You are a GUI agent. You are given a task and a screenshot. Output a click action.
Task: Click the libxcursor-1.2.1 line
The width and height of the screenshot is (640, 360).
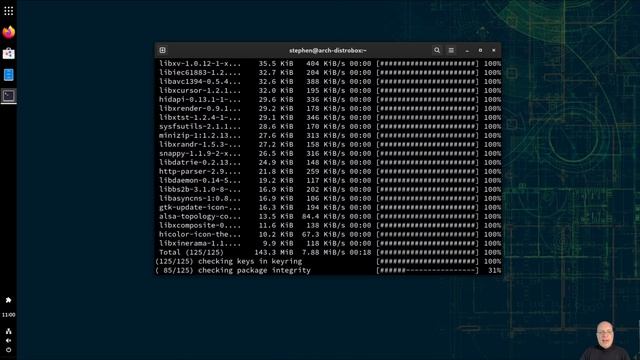330,91
